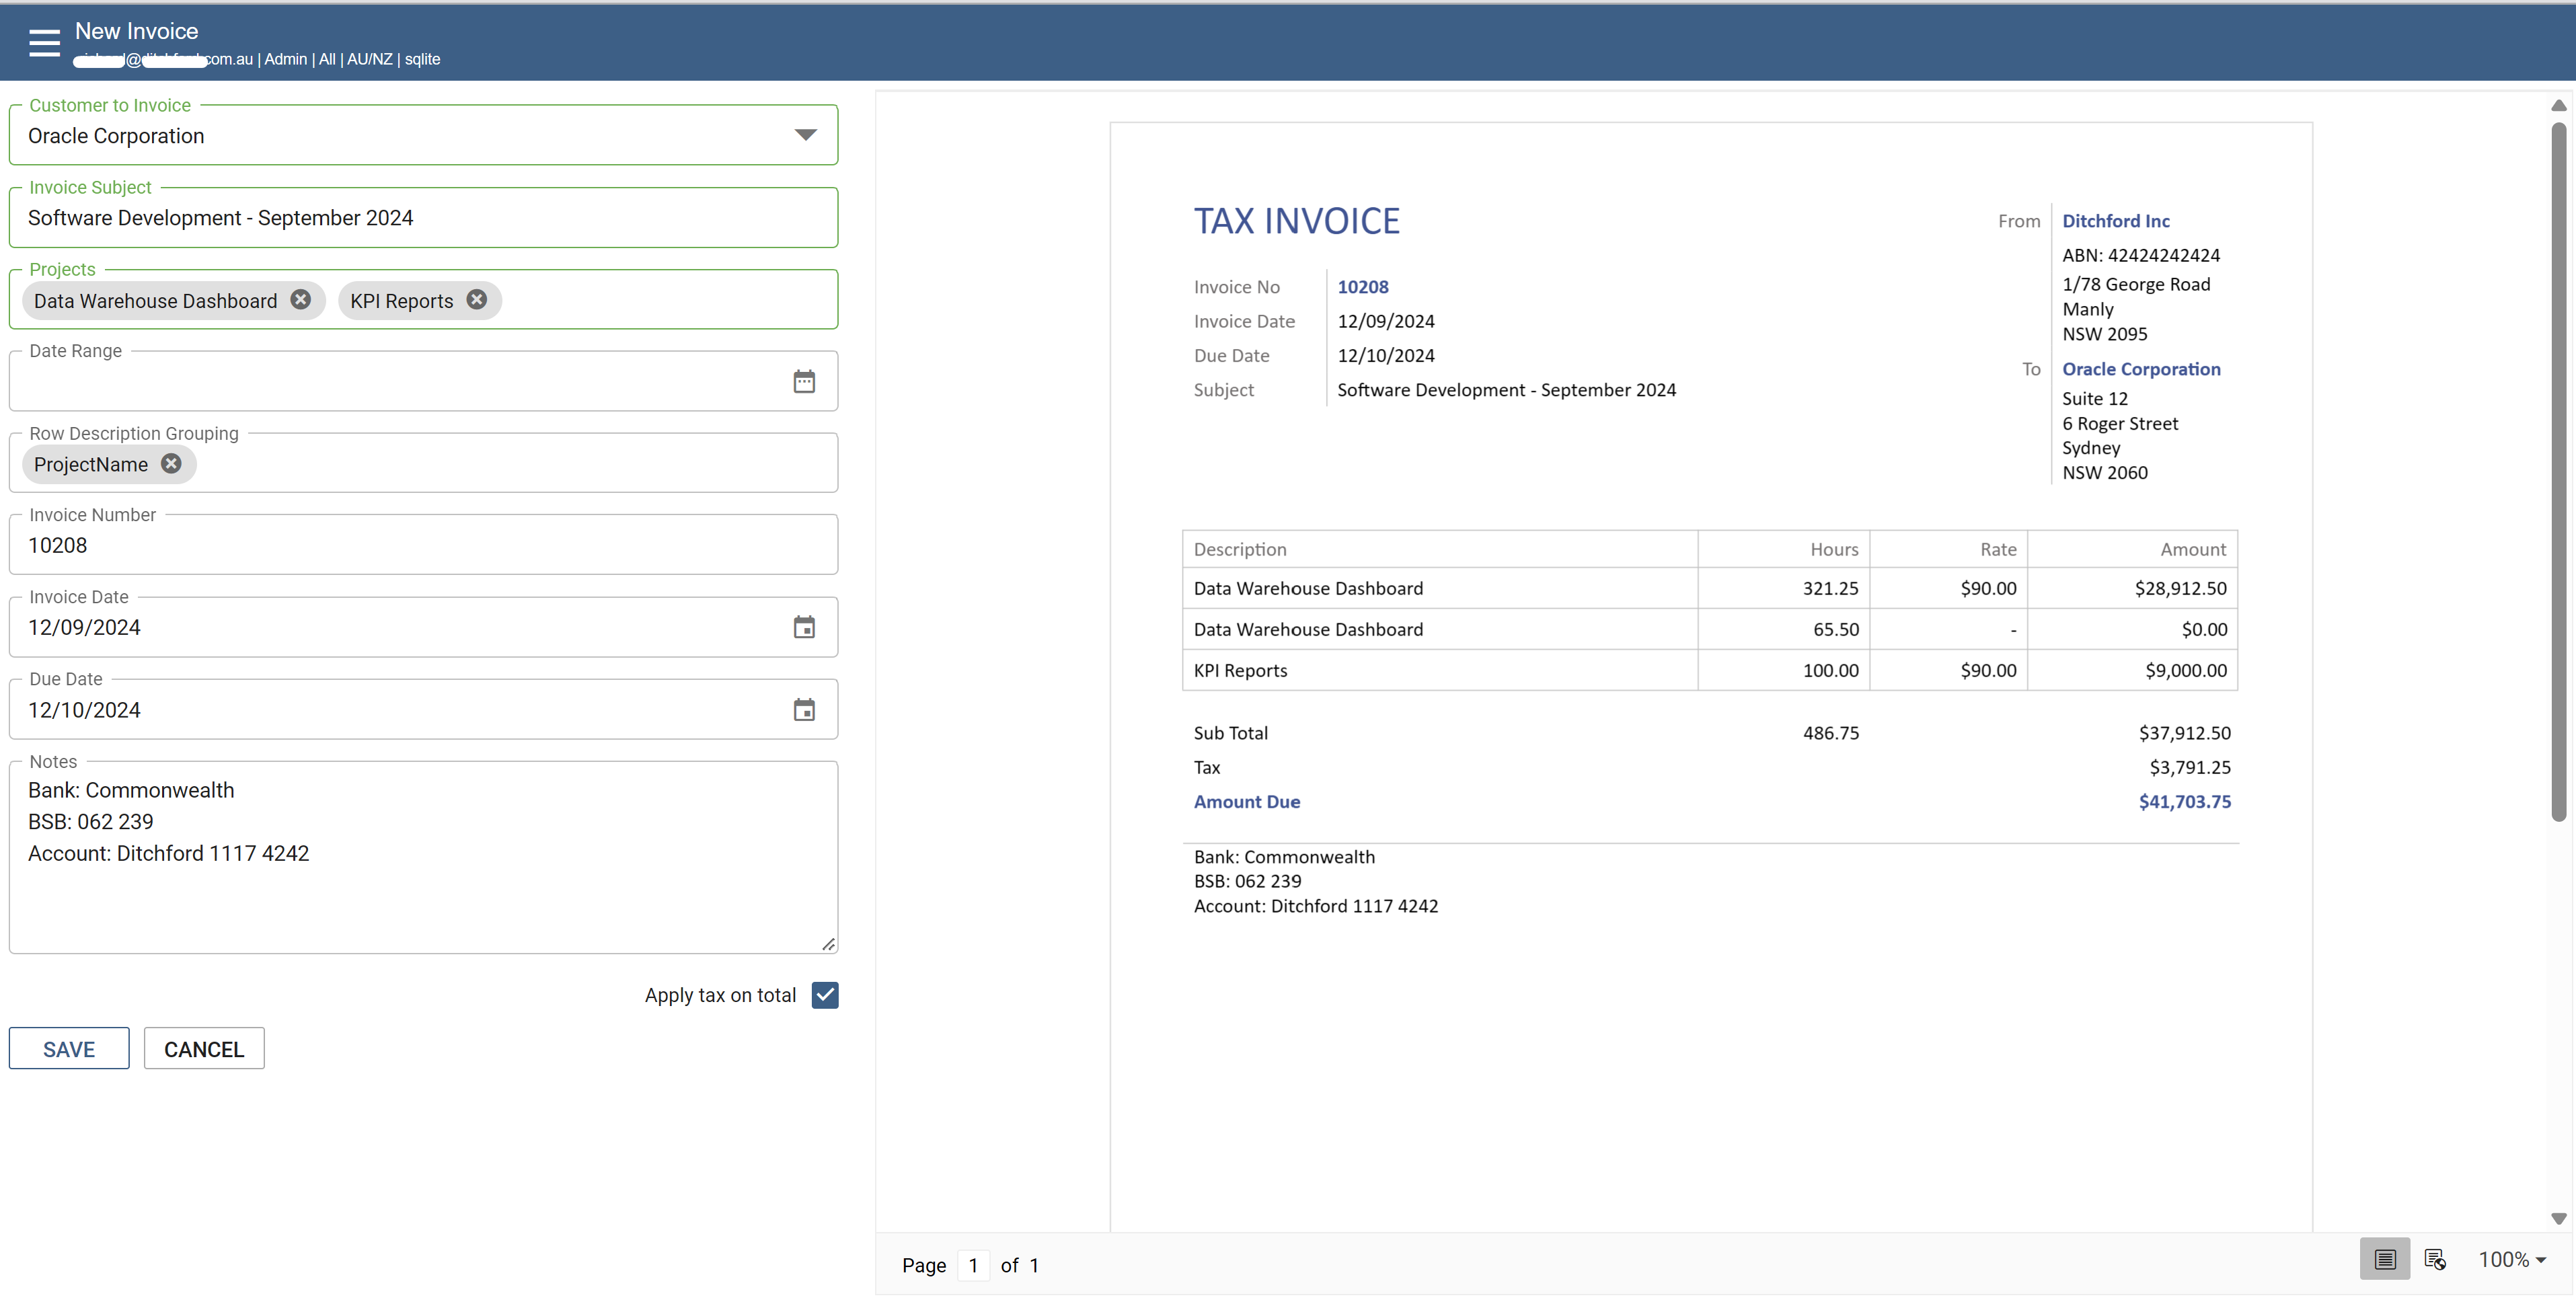Viewport: 2576px width, 1306px height.
Task: Open the Customer to Invoice dropdown
Action: click(805, 135)
